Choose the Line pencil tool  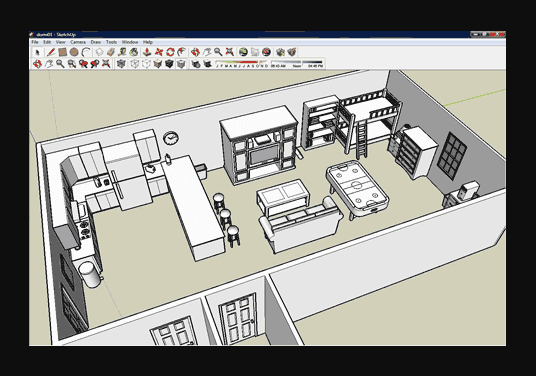click(x=51, y=52)
